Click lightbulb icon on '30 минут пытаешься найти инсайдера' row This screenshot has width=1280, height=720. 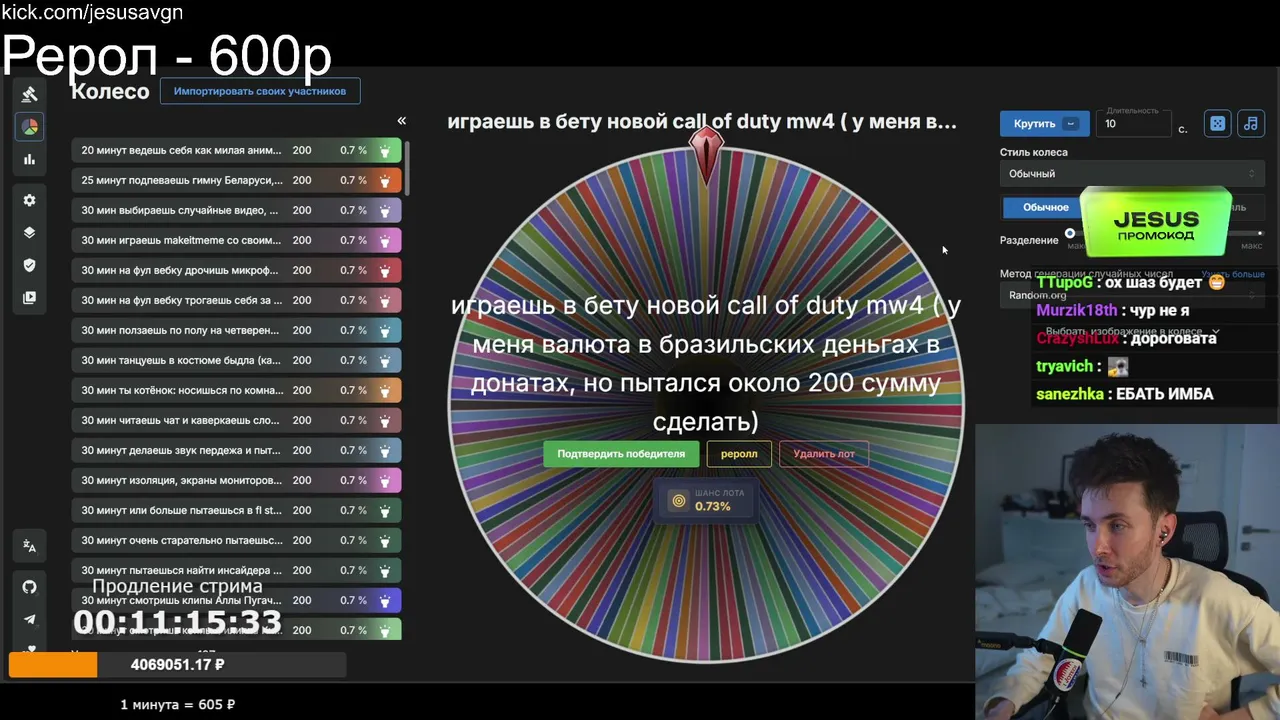click(385, 571)
